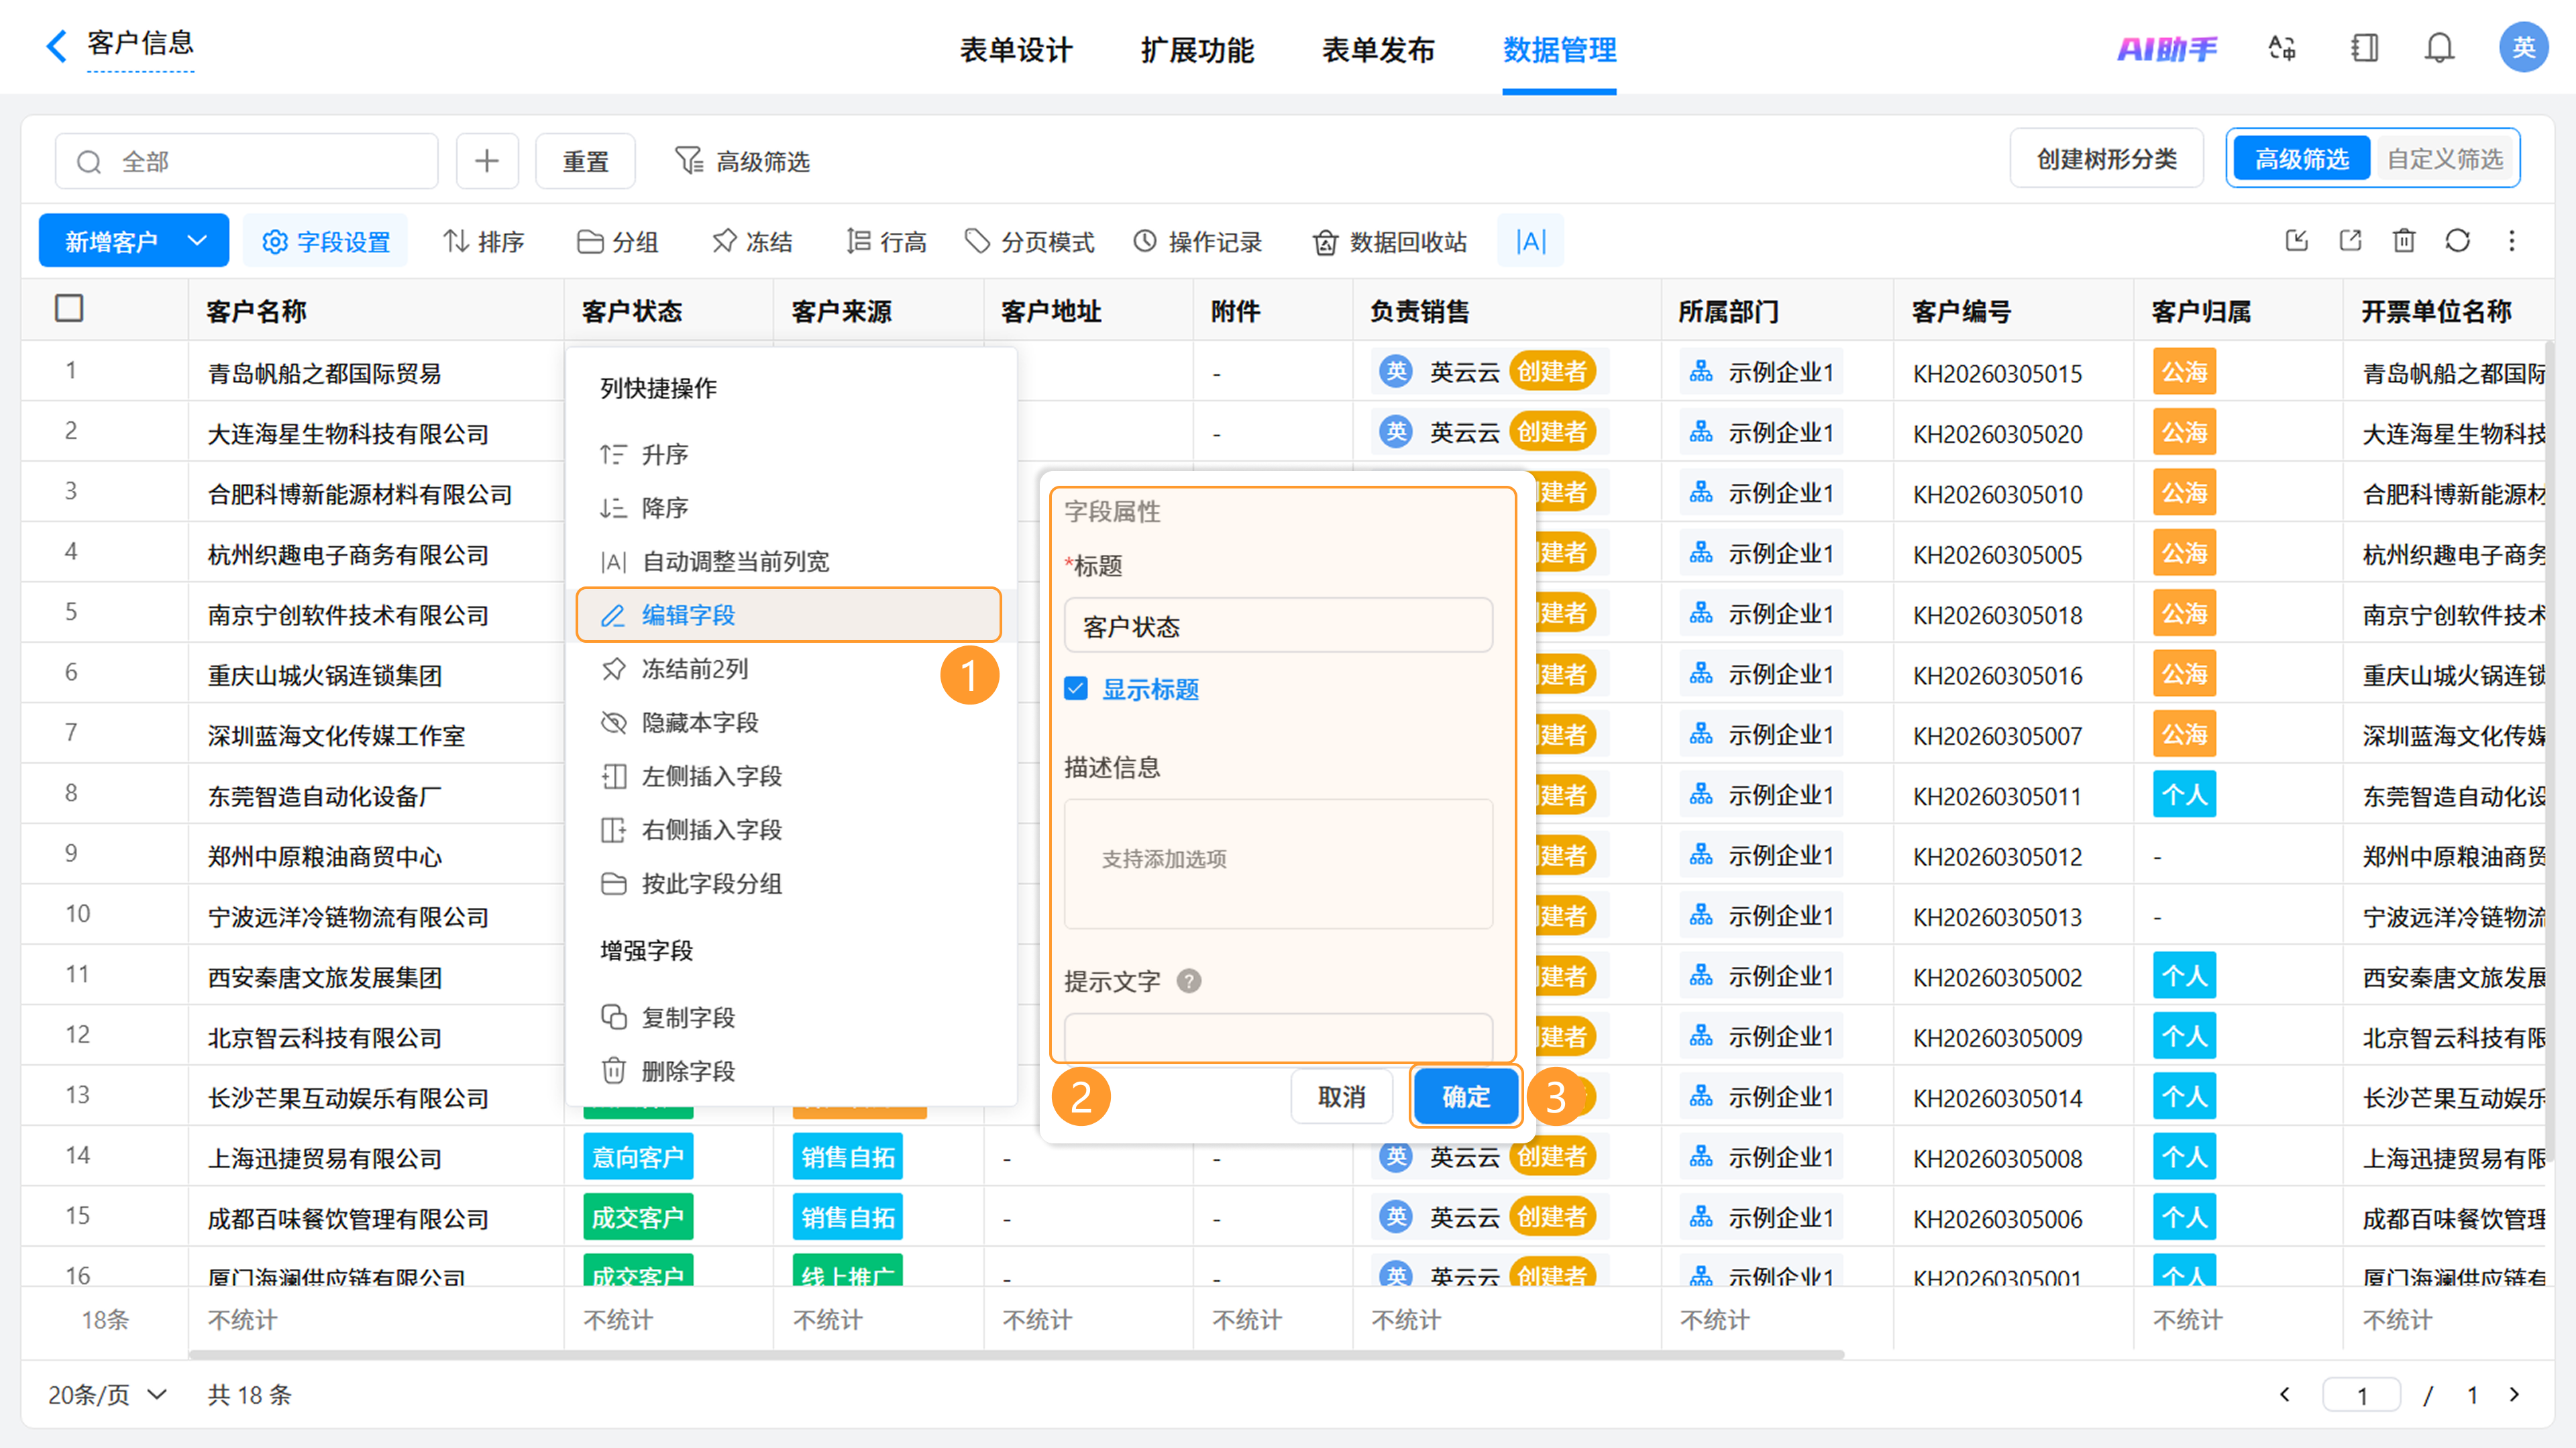
Task: Tick the select-all checkbox in table header
Action: [x=69, y=308]
